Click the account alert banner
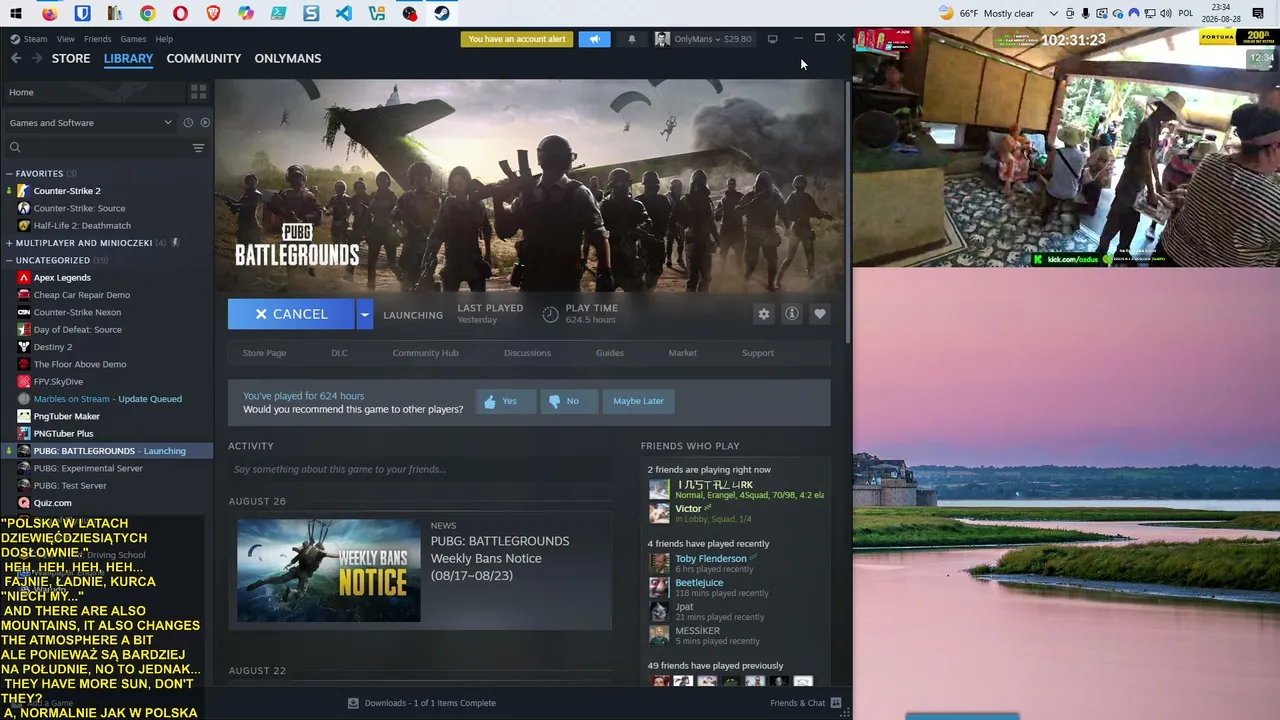Image resolution: width=1280 pixels, height=720 pixels. click(x=517, y=39)
